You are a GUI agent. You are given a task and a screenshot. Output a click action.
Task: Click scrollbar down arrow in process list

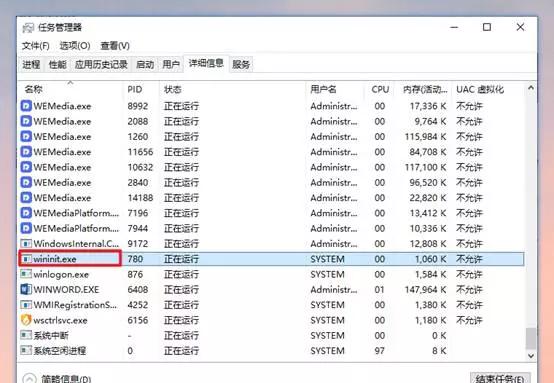531,356
